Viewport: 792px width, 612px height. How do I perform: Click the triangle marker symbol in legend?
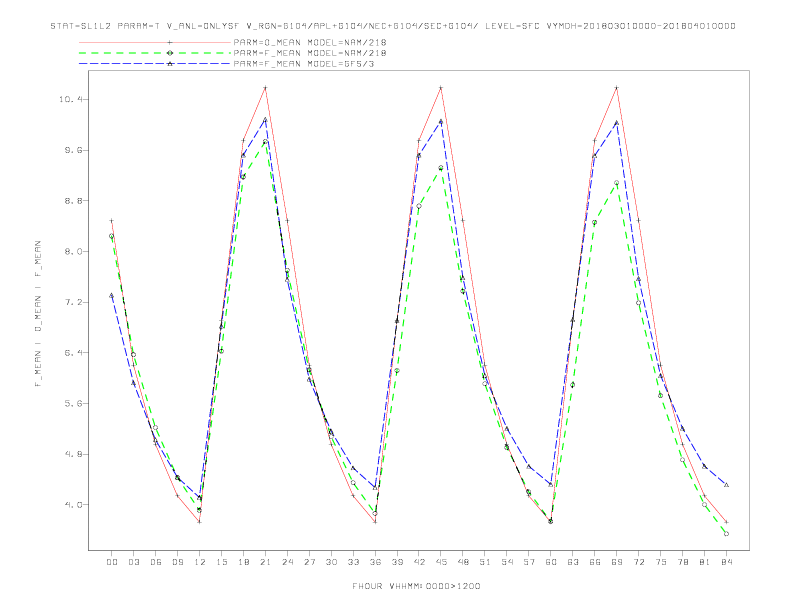tap(170, 64)
